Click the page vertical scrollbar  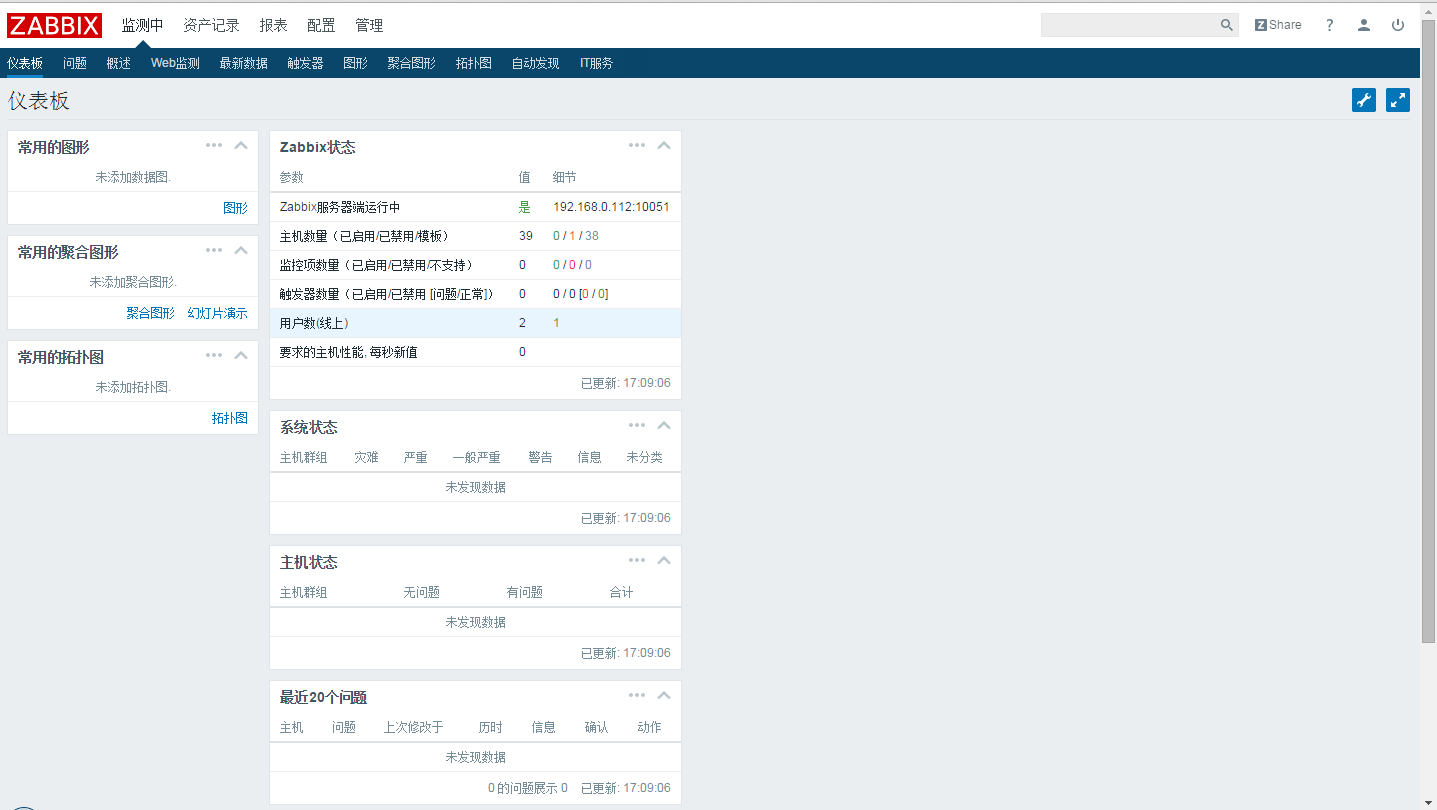tap(1428, 330)
